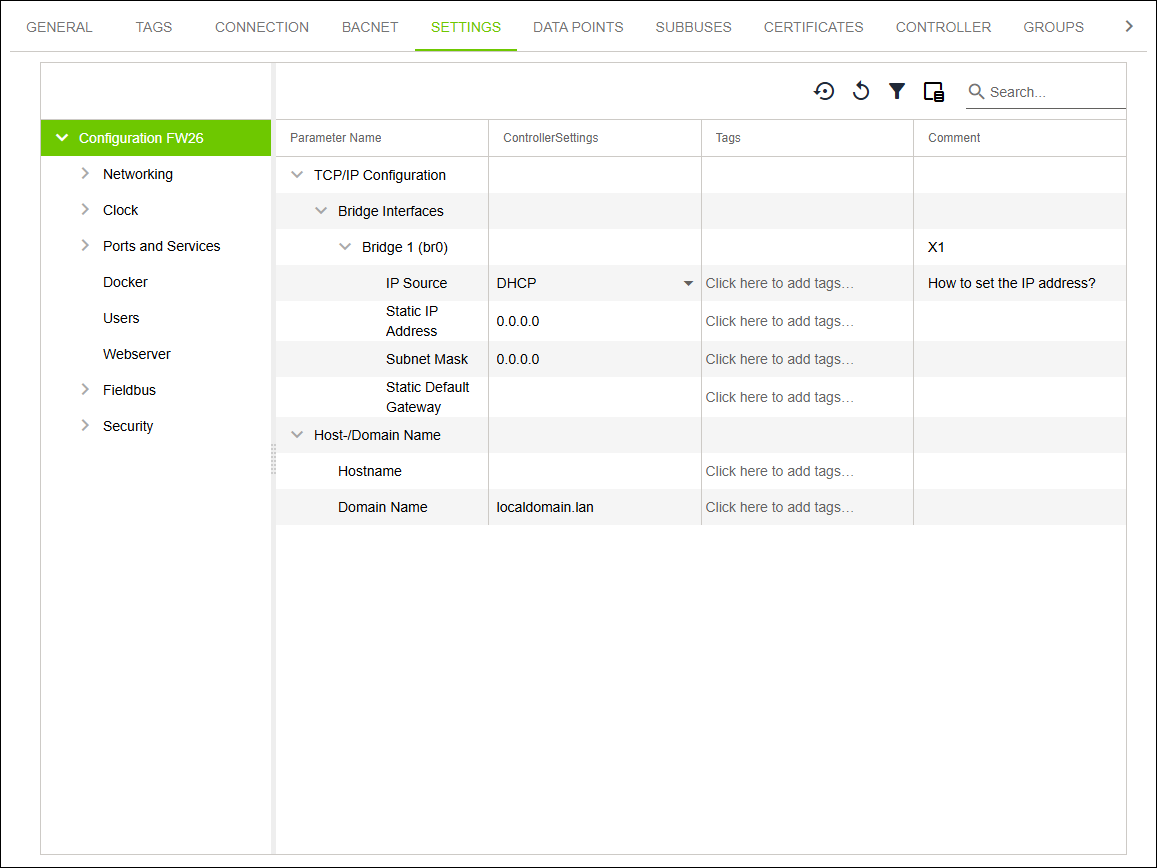Add tags to the Subnet Mask row
This screenshot has height=868, width=1157.
point(779,359)
